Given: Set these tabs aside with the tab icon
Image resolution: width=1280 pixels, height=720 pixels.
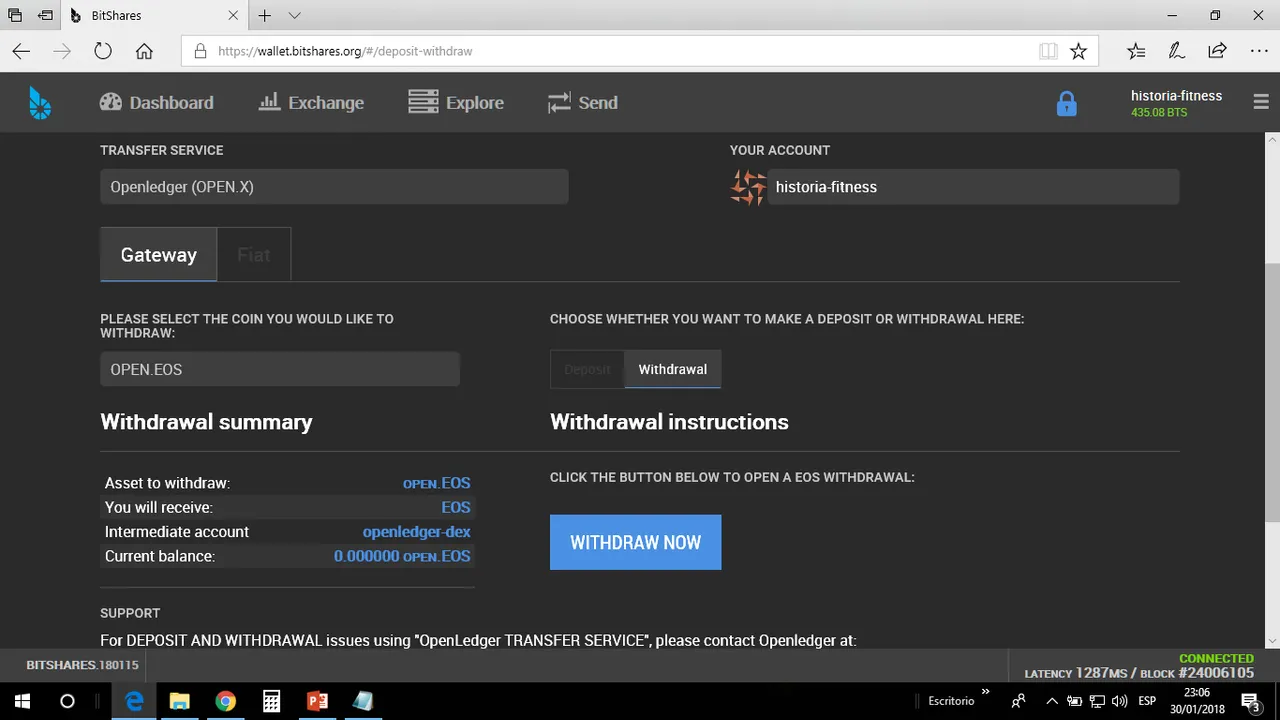Looking at the screenshot, I should coord(46,16).
